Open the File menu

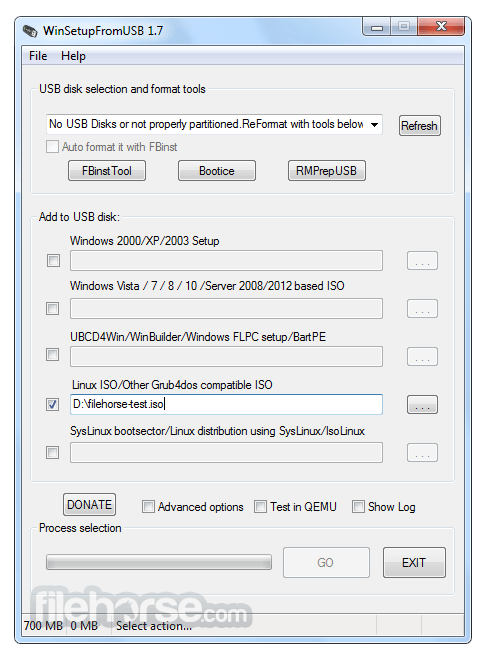tap(38, 56)
